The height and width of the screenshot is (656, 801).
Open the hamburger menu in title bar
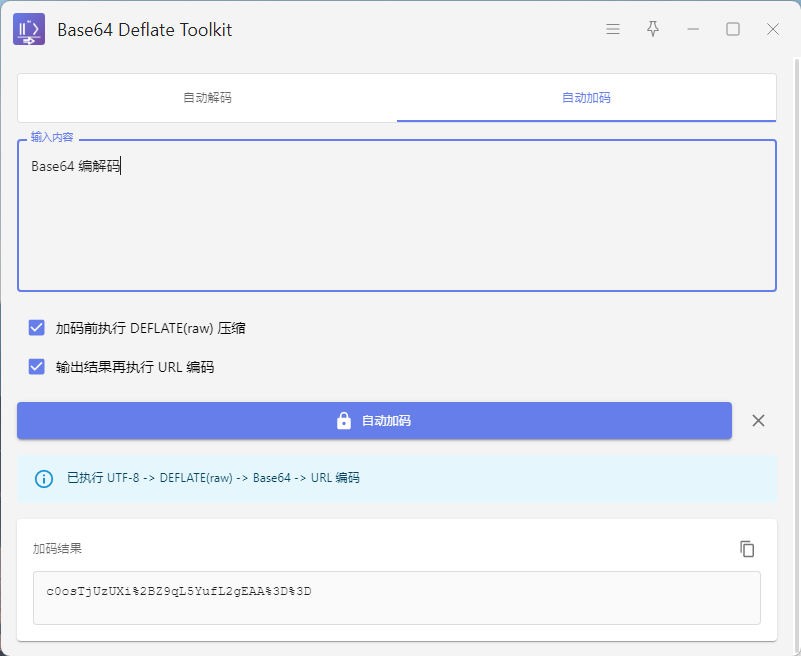click(613, 30)
